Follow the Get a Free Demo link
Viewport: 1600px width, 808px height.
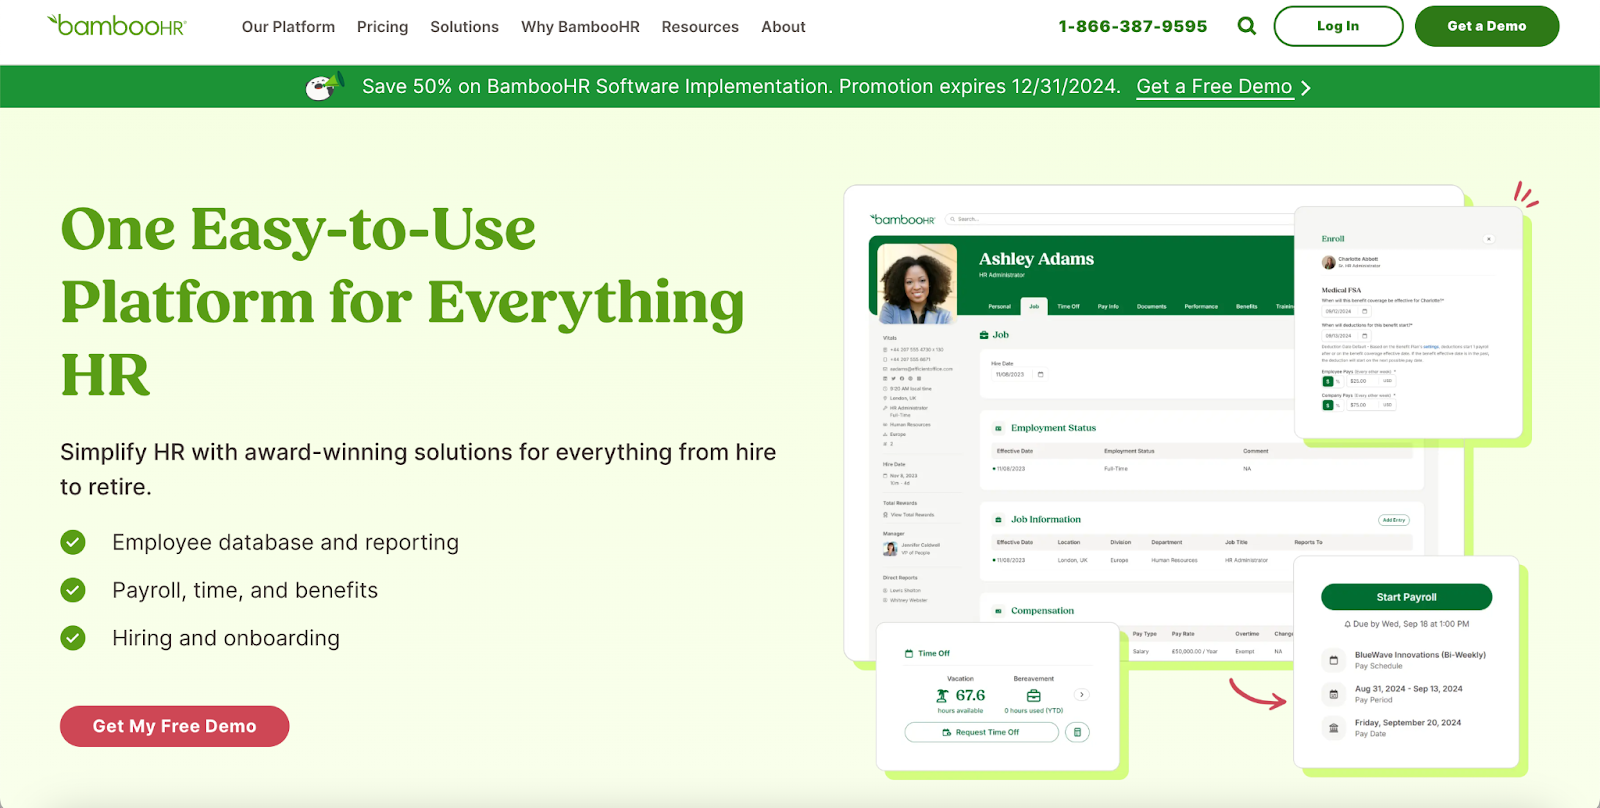1214,87
